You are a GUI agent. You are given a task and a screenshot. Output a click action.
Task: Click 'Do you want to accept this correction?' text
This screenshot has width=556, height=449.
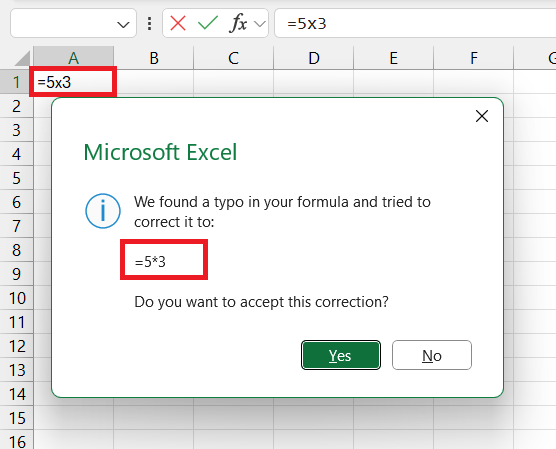pos(261,302)
